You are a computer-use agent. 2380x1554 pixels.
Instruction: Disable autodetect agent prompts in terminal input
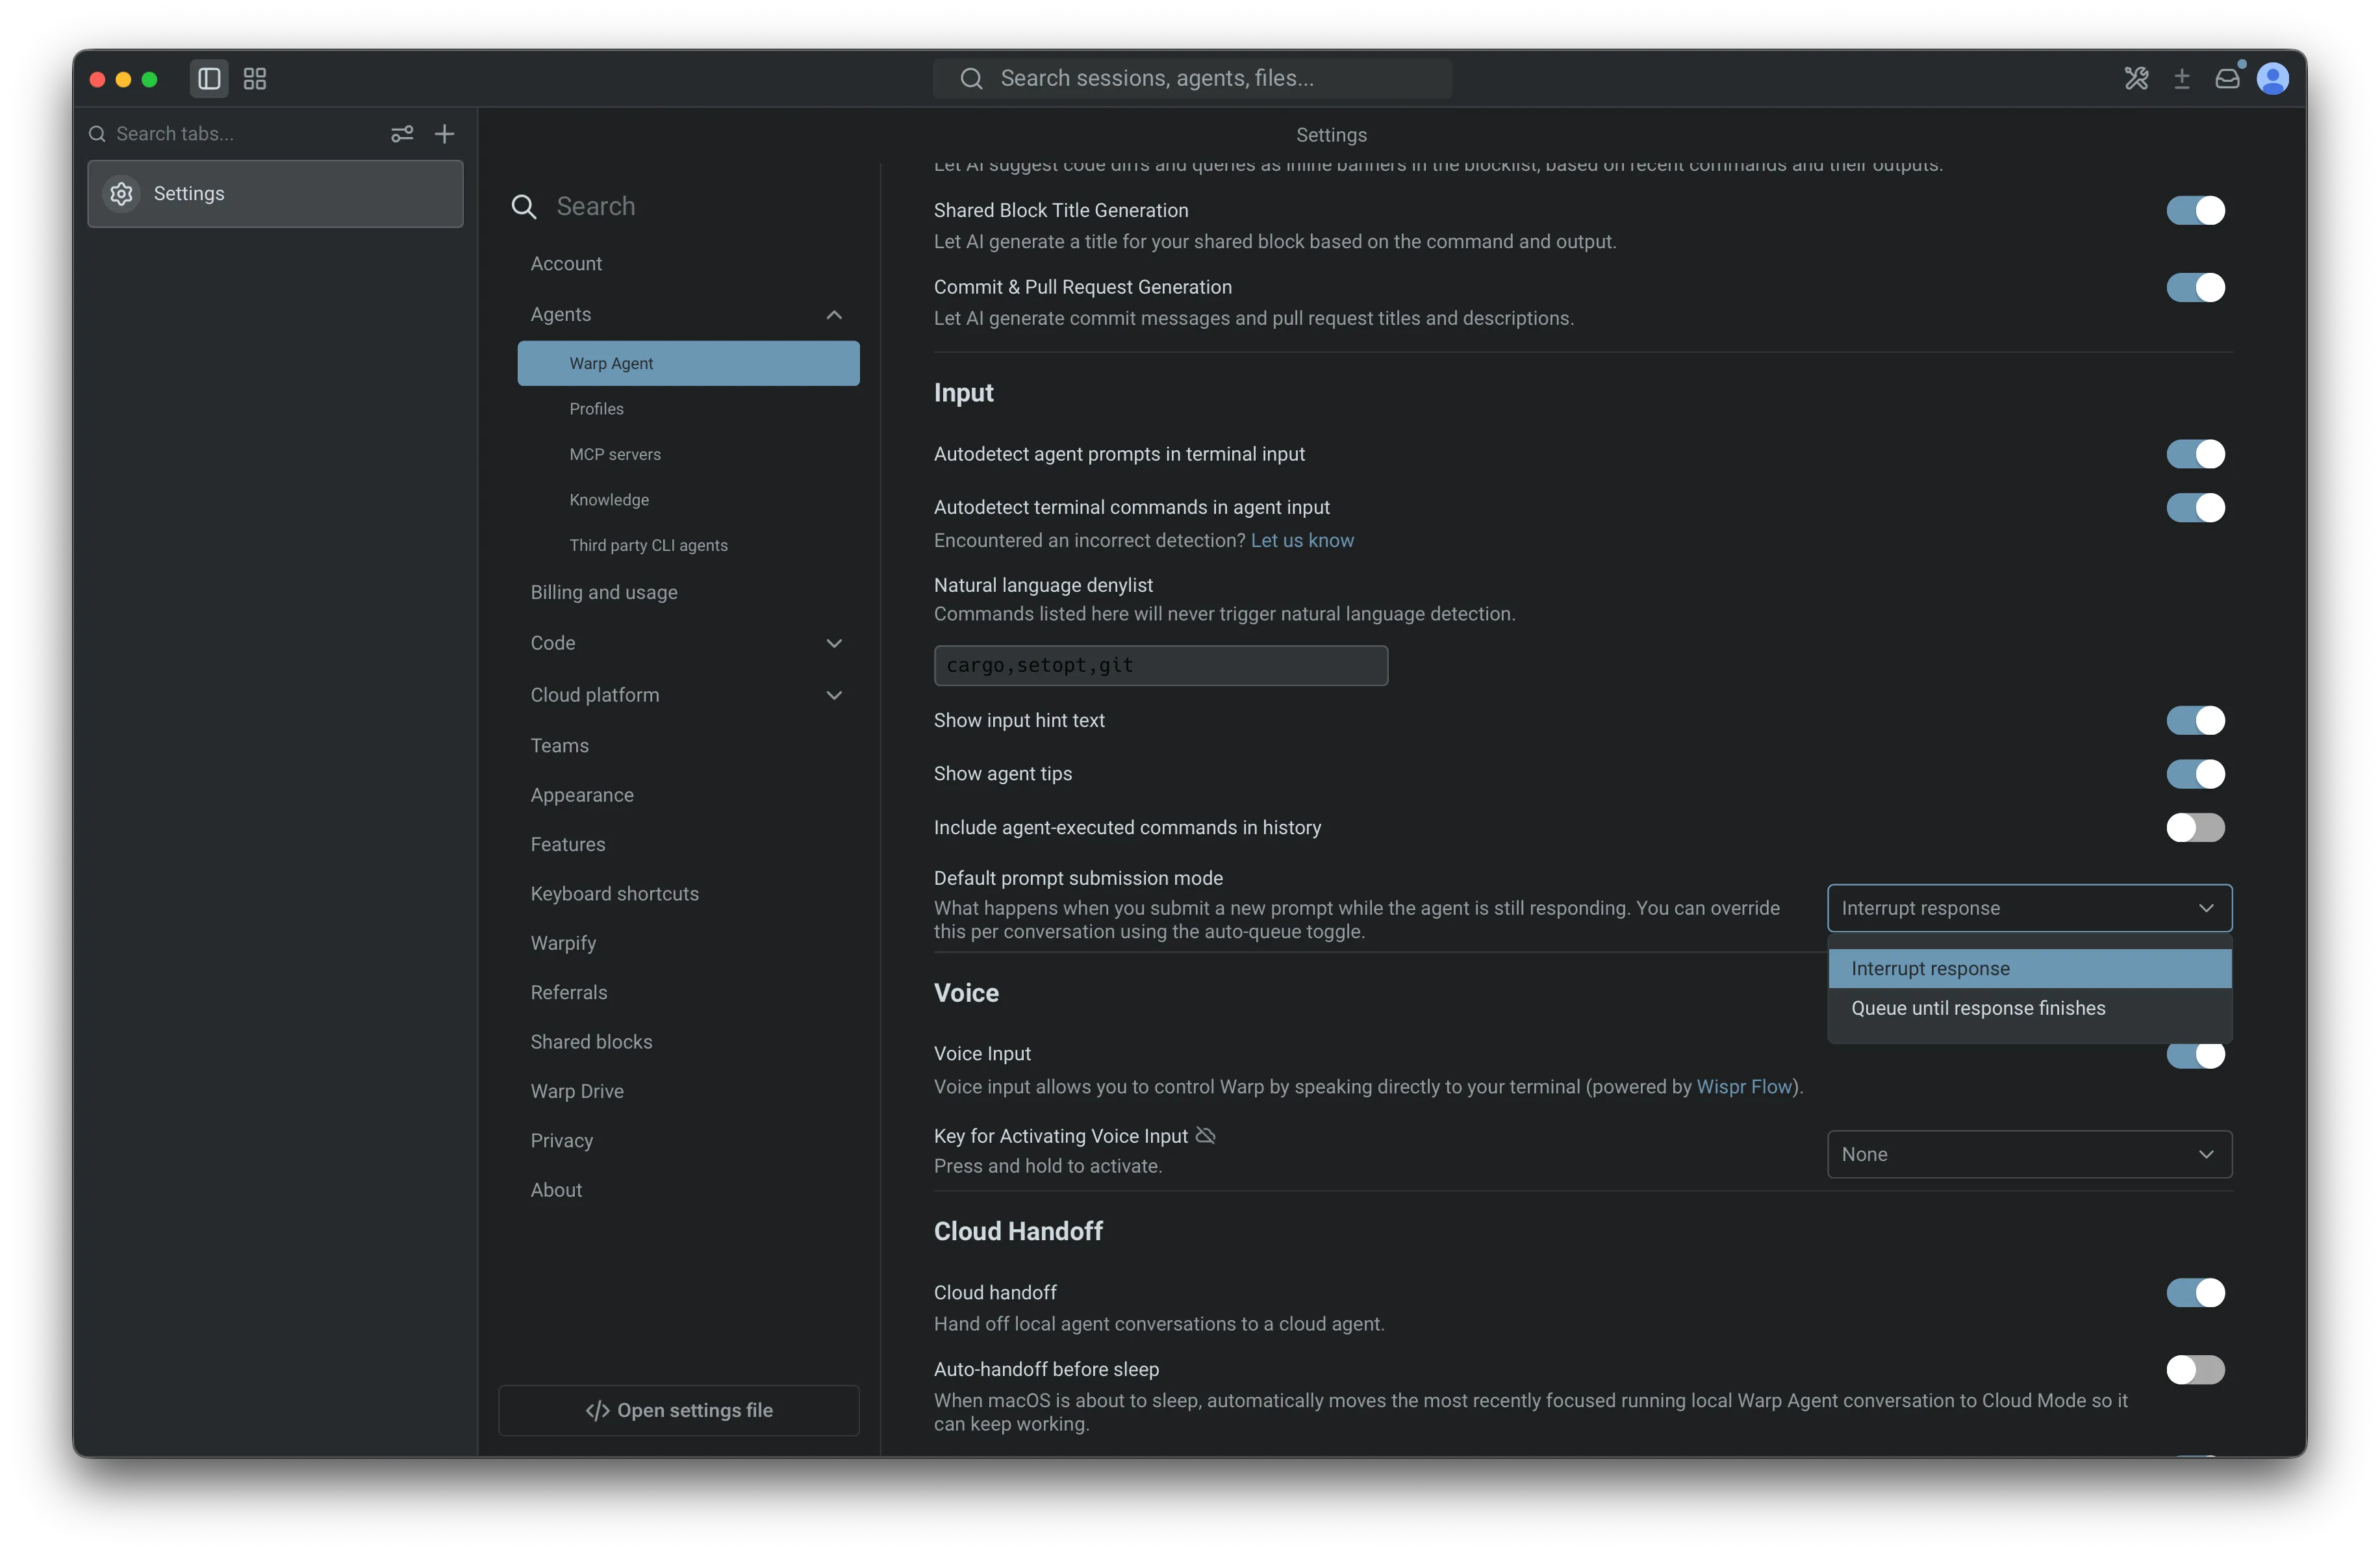pyautogui.click(x=2195, y=454)
